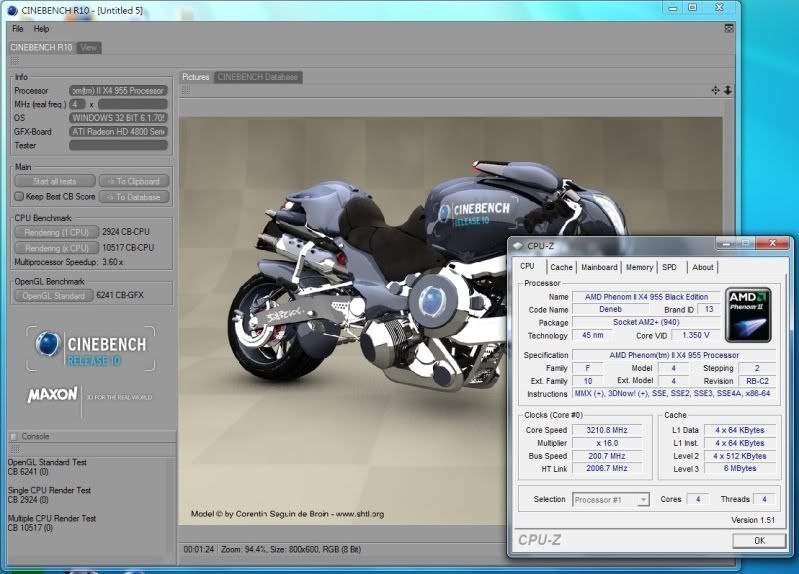
Task: Select the CINEBENCH R10 tab
Action: tap(41, 47)
